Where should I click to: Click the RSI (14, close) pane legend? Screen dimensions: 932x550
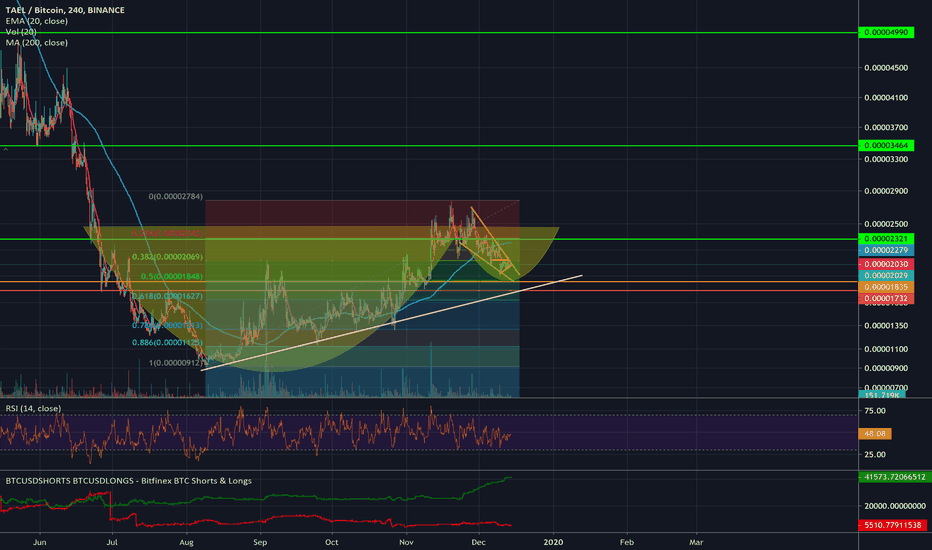[33, 408]
